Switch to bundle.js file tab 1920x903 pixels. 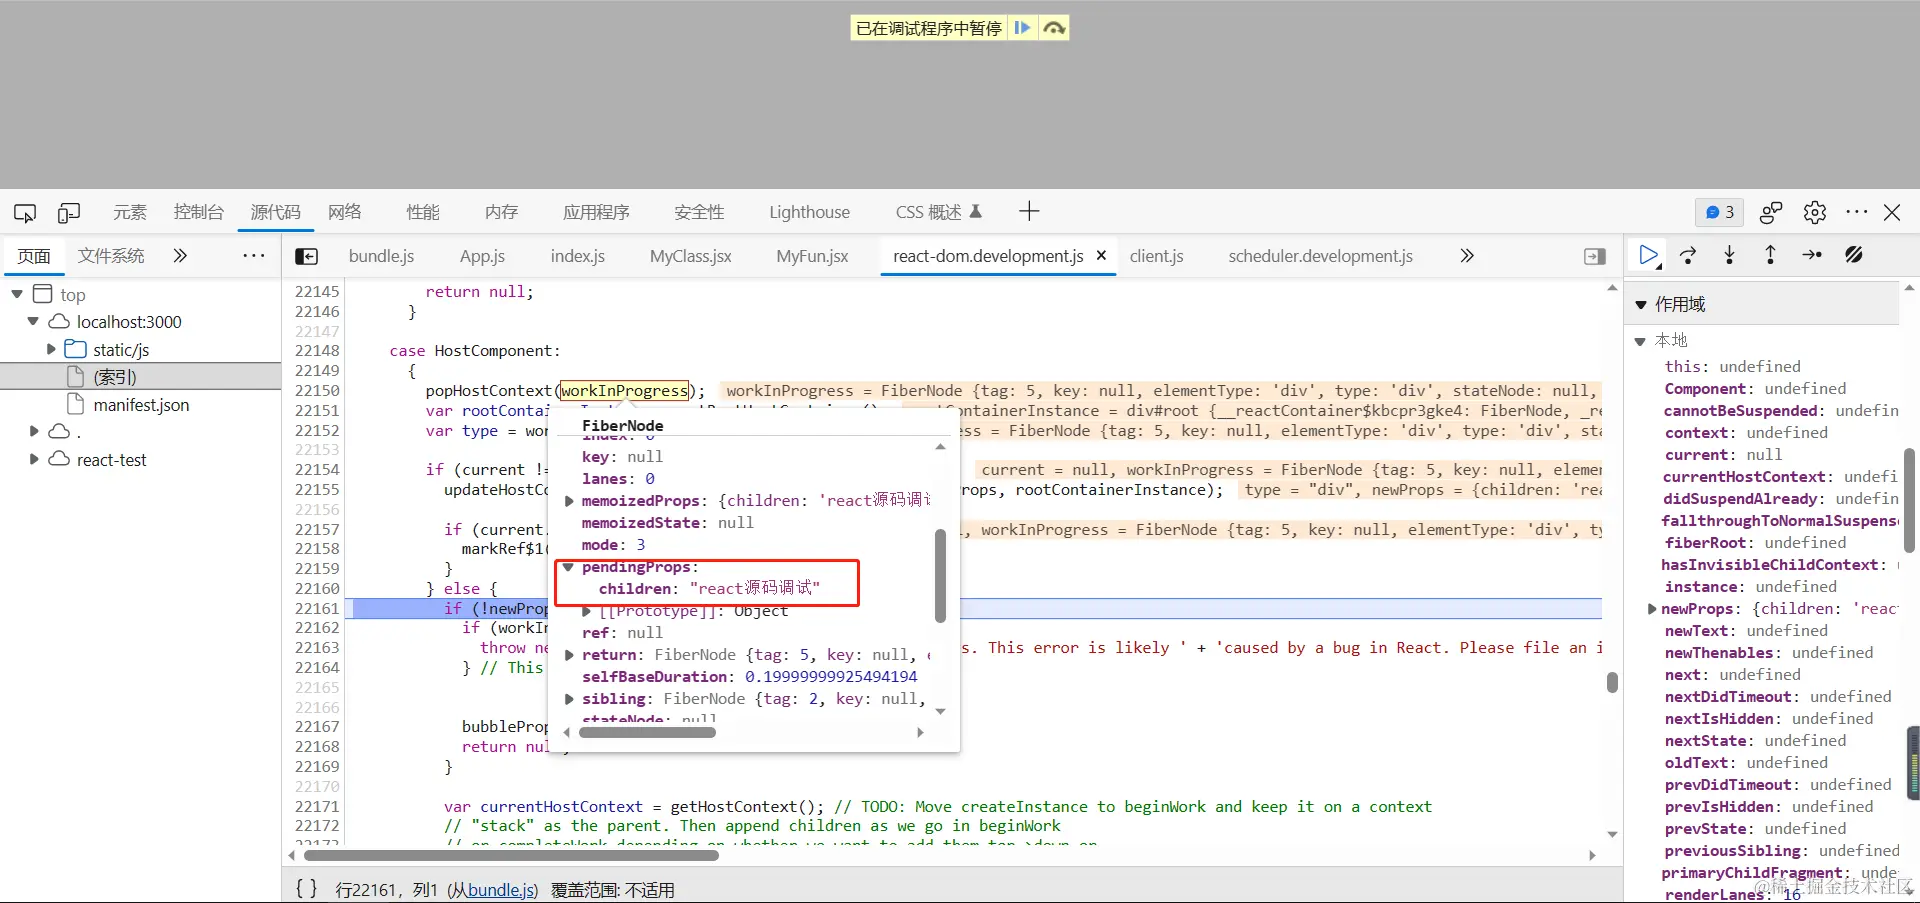click(381, 256)
